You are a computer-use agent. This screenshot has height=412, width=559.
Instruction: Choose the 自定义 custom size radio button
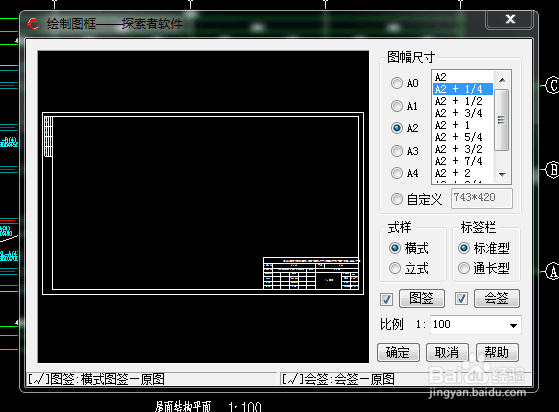[x=397, y=199]
